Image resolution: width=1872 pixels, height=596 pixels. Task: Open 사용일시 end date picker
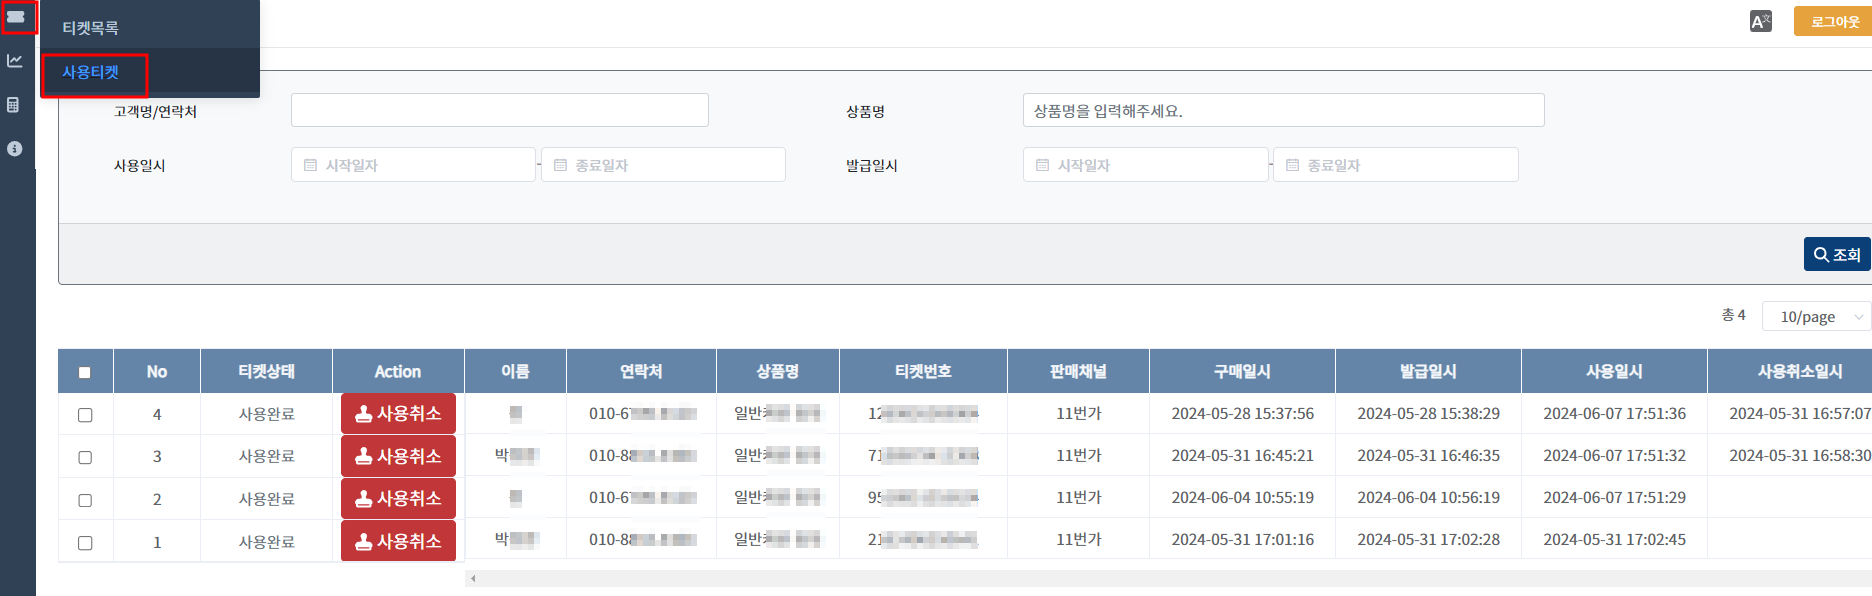point(663,165)
